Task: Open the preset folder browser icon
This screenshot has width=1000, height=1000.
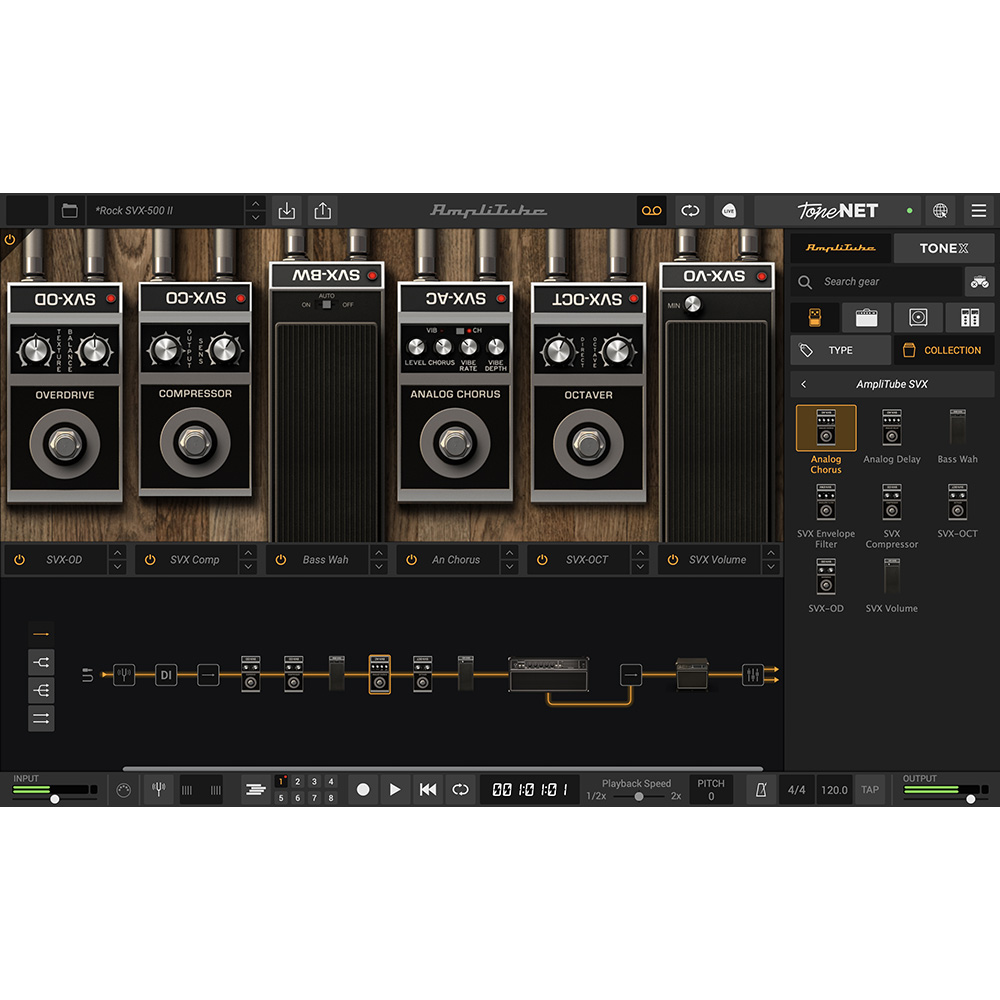Action: point(70,210)
